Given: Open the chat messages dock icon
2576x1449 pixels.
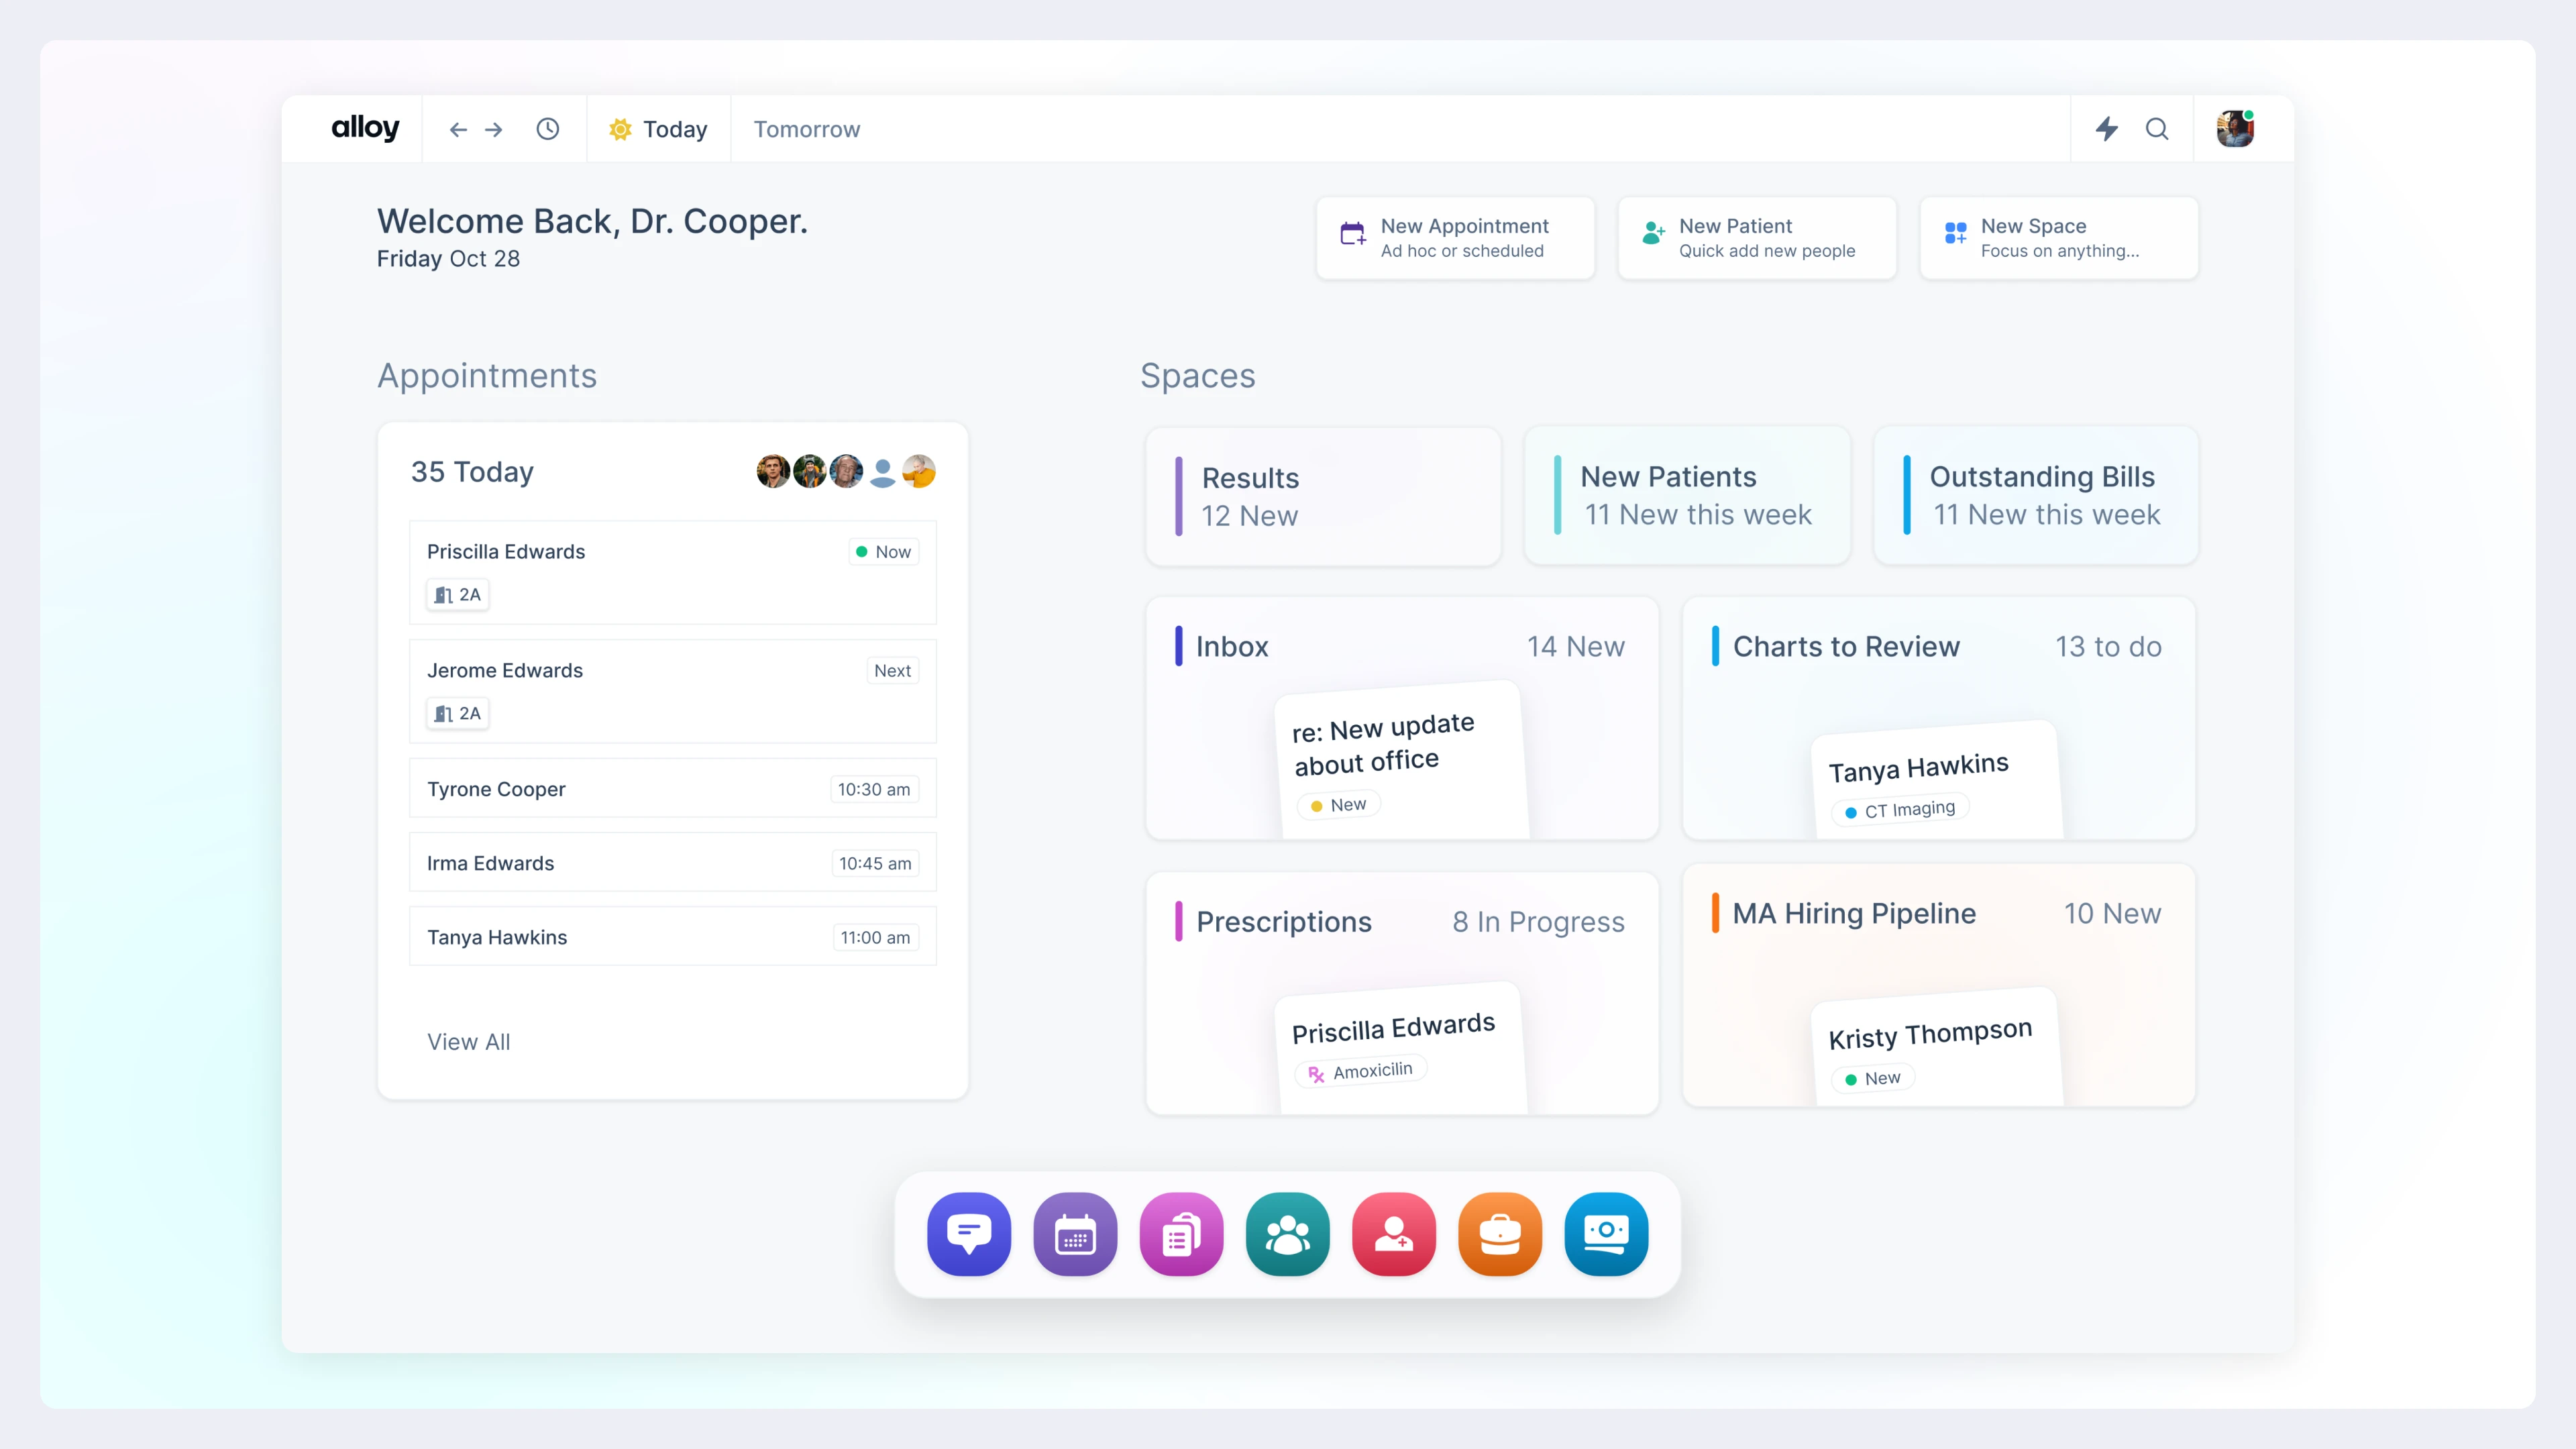Looking at the screenshot, I should (x=968, y=1233).
